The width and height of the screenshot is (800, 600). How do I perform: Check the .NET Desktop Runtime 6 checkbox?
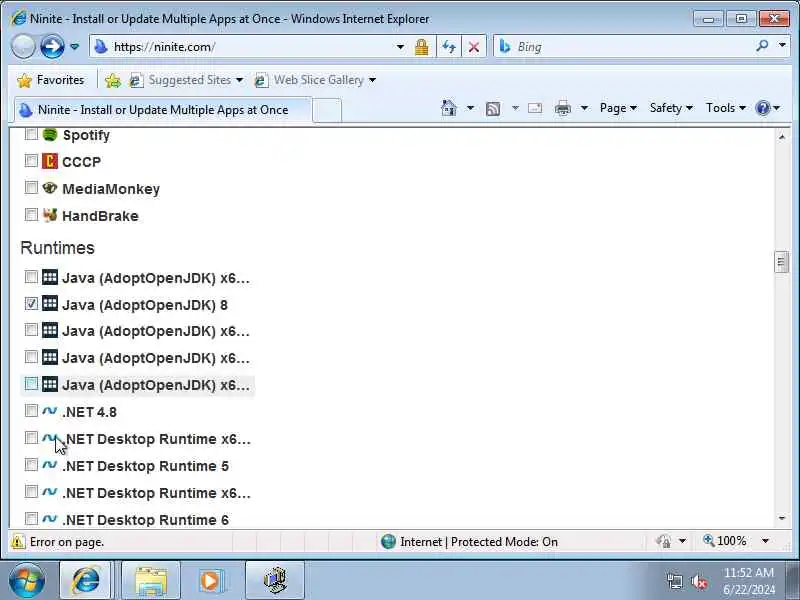pos(31,519)
